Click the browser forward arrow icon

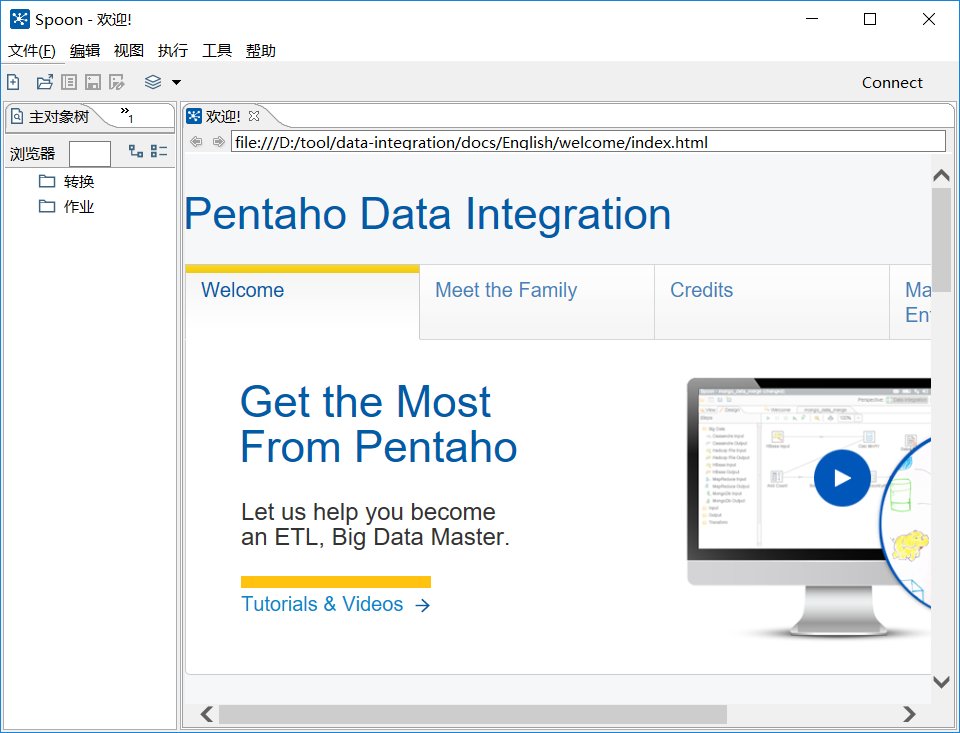[219, 142]
